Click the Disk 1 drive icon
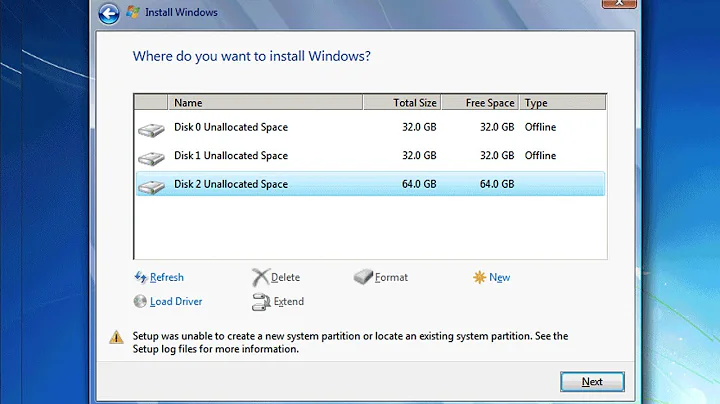 point(151,158)
